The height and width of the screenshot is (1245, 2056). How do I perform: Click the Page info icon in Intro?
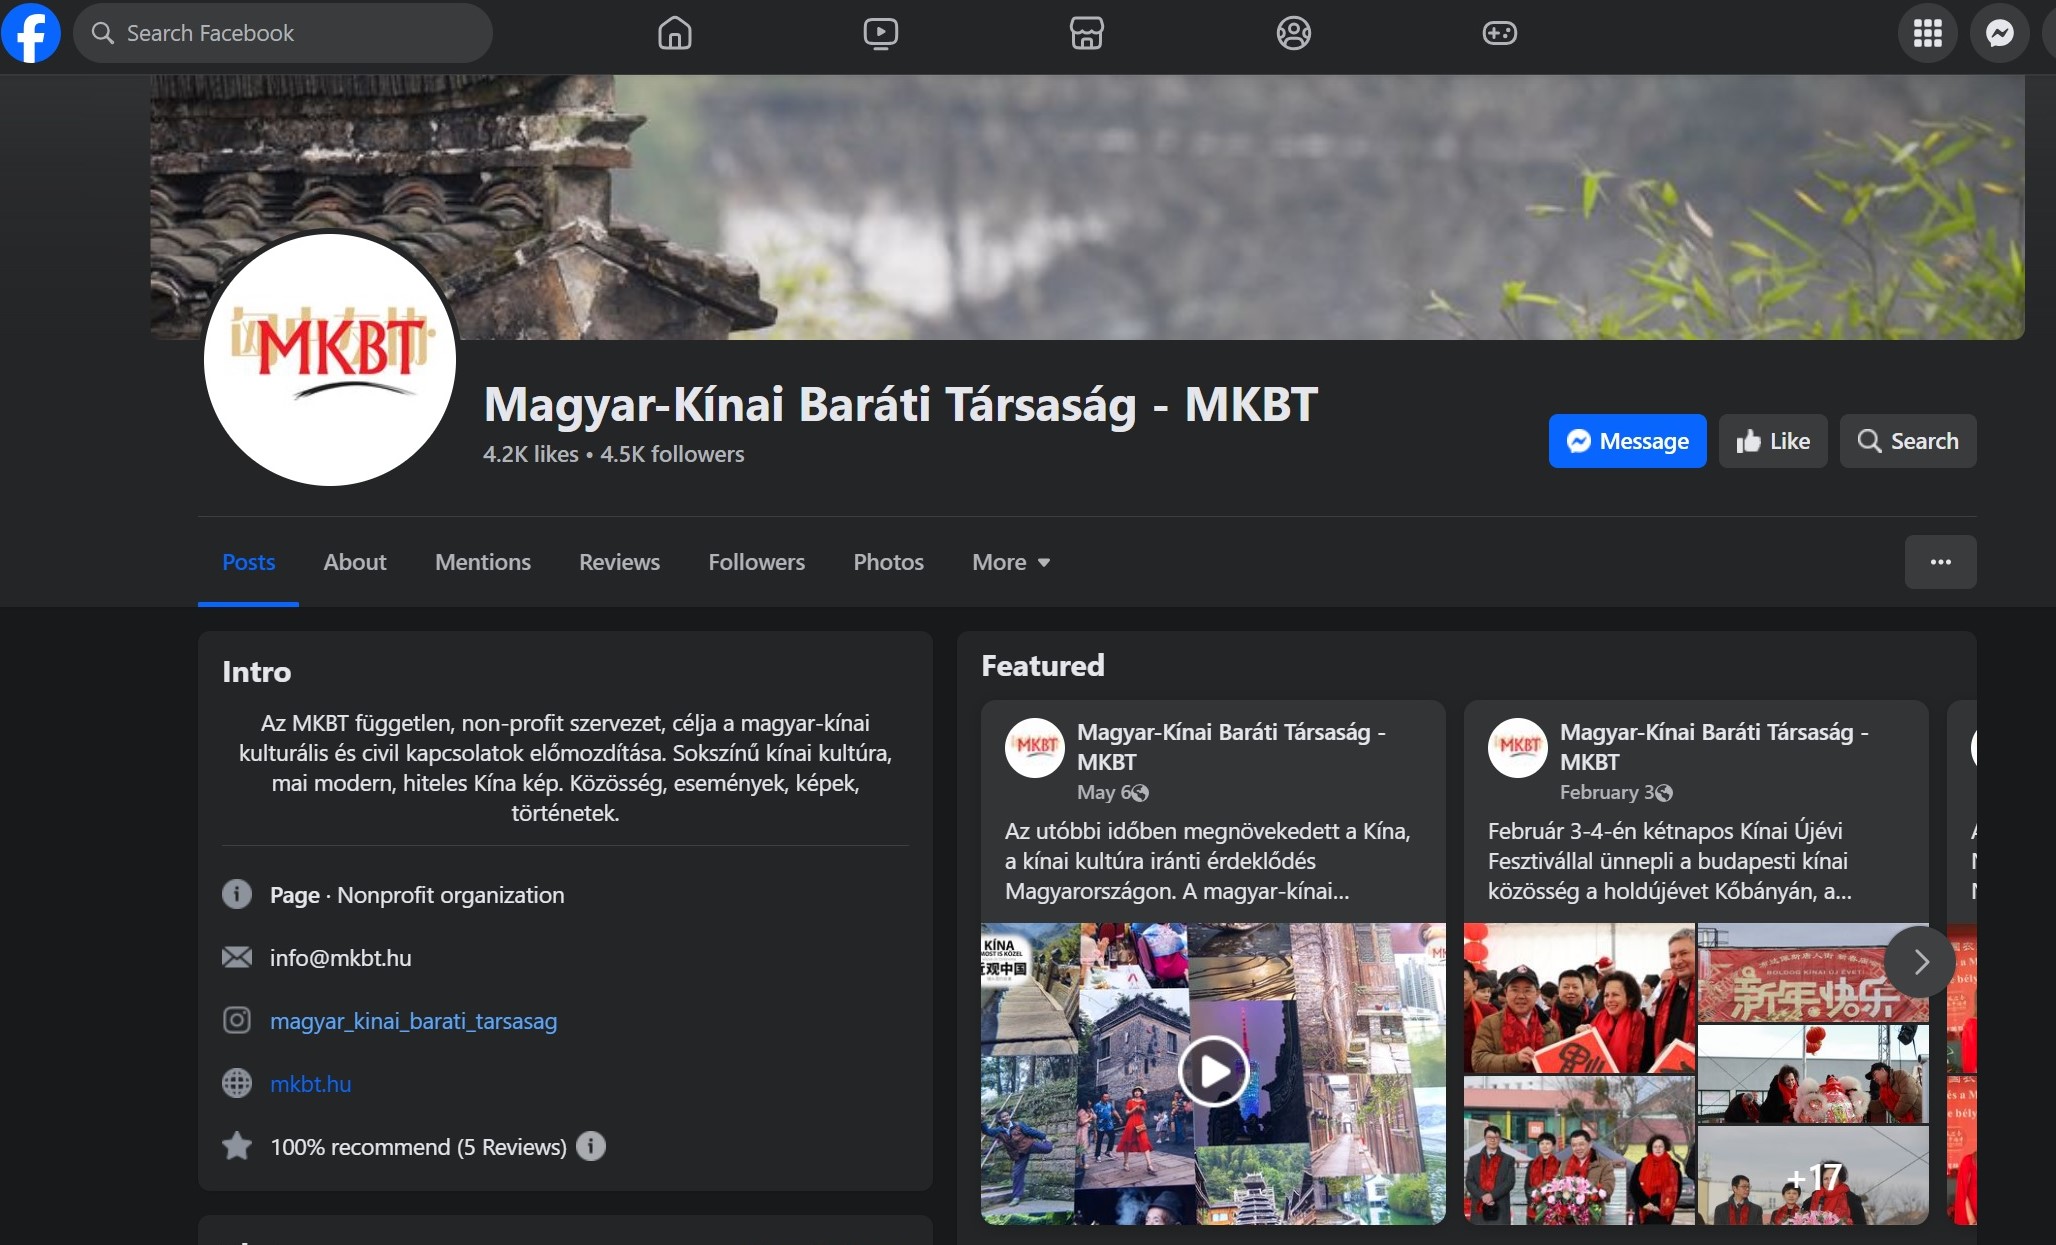click(237, 894)
